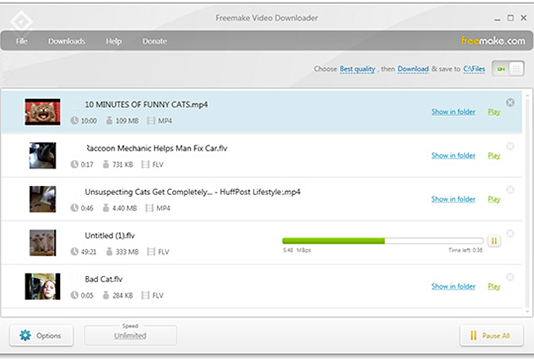Open the Downloads menu
This screenshot has height=360, width=534.
66,41
